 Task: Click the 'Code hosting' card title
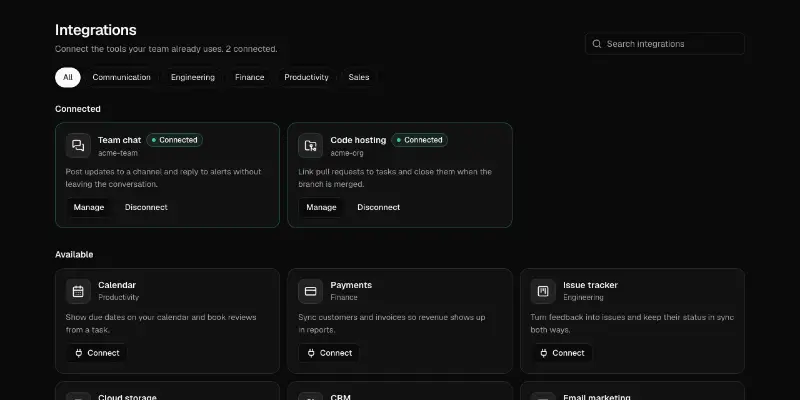click(x=358, y=140)
